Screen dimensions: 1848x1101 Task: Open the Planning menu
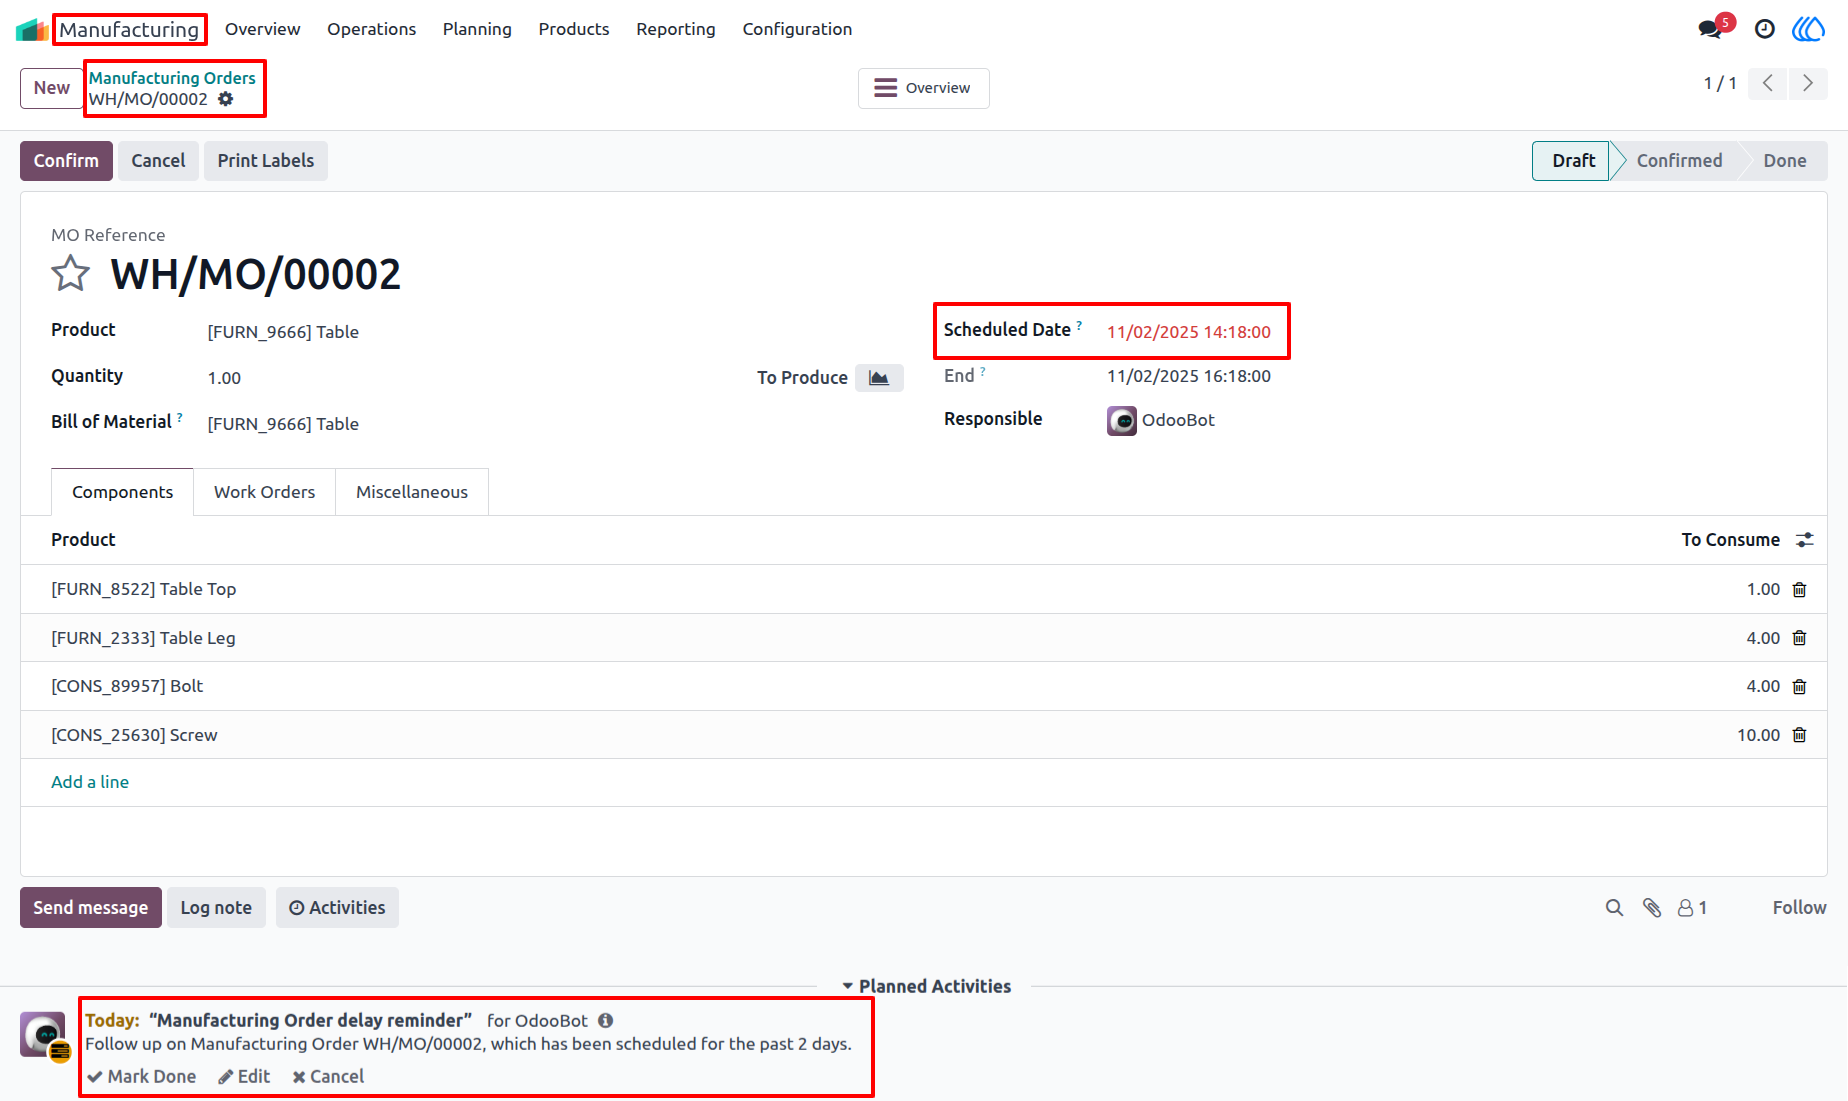coord(477,29)
